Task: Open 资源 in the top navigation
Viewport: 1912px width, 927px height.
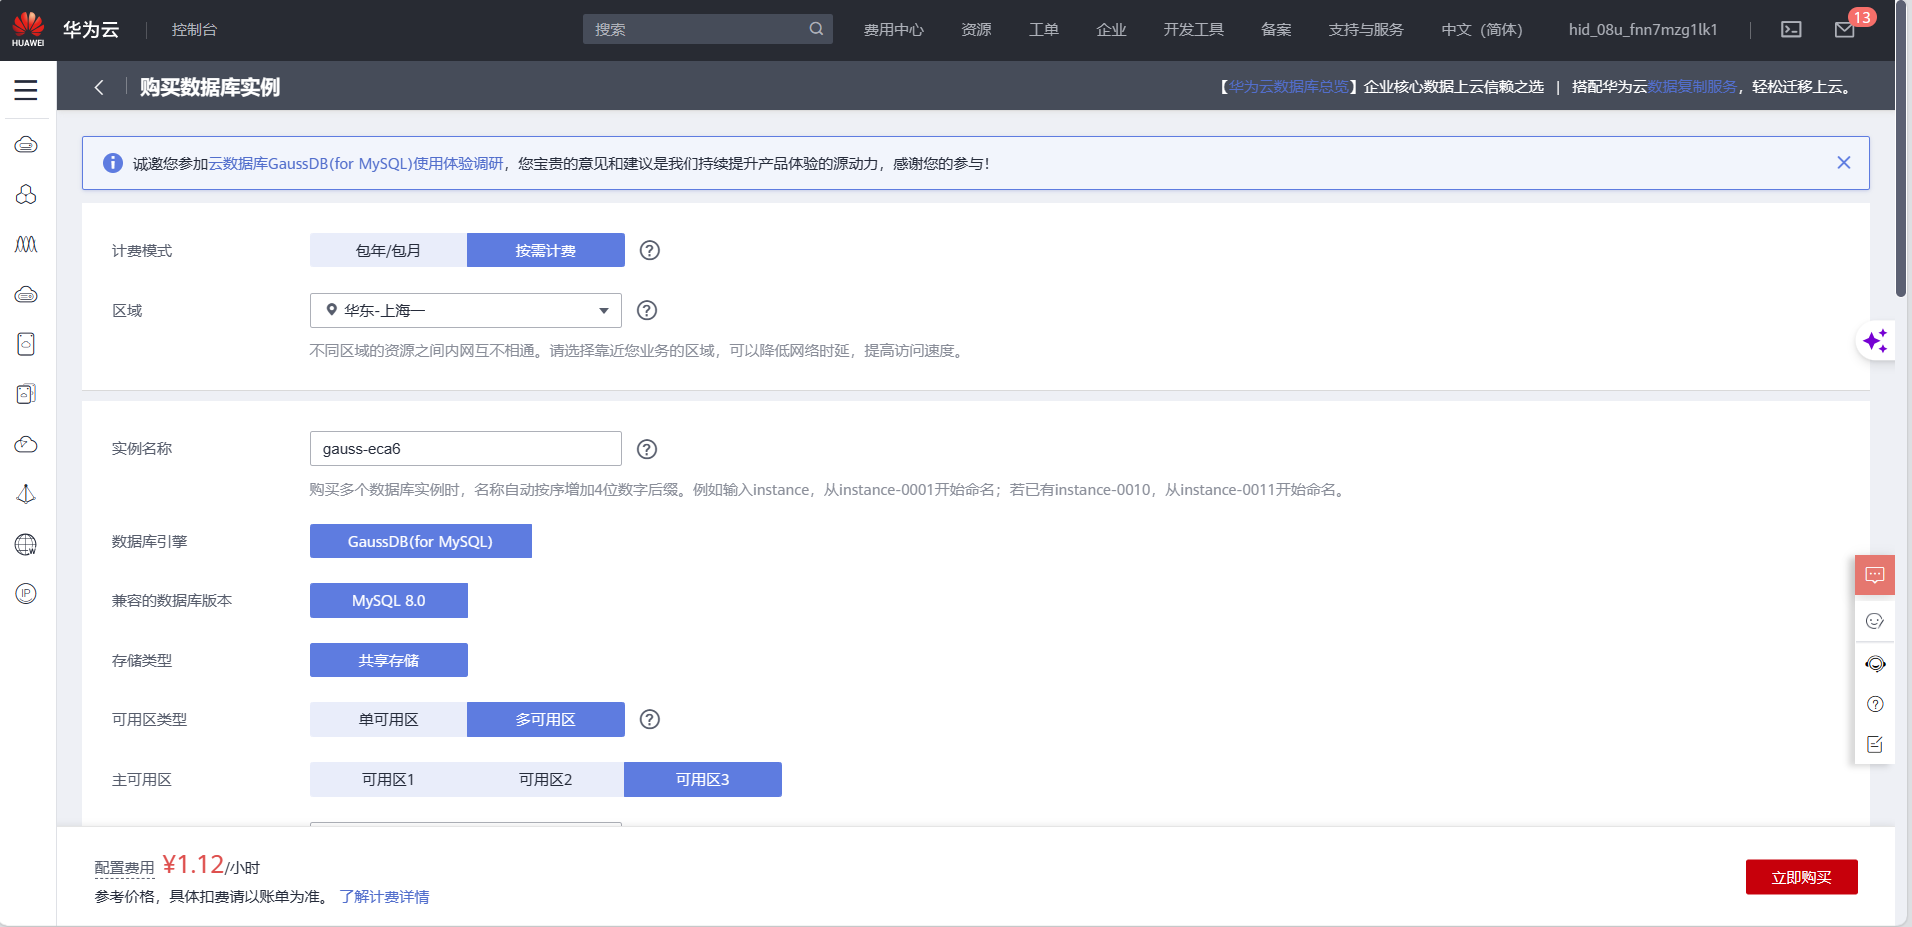Action: click(x=976, y=29)
